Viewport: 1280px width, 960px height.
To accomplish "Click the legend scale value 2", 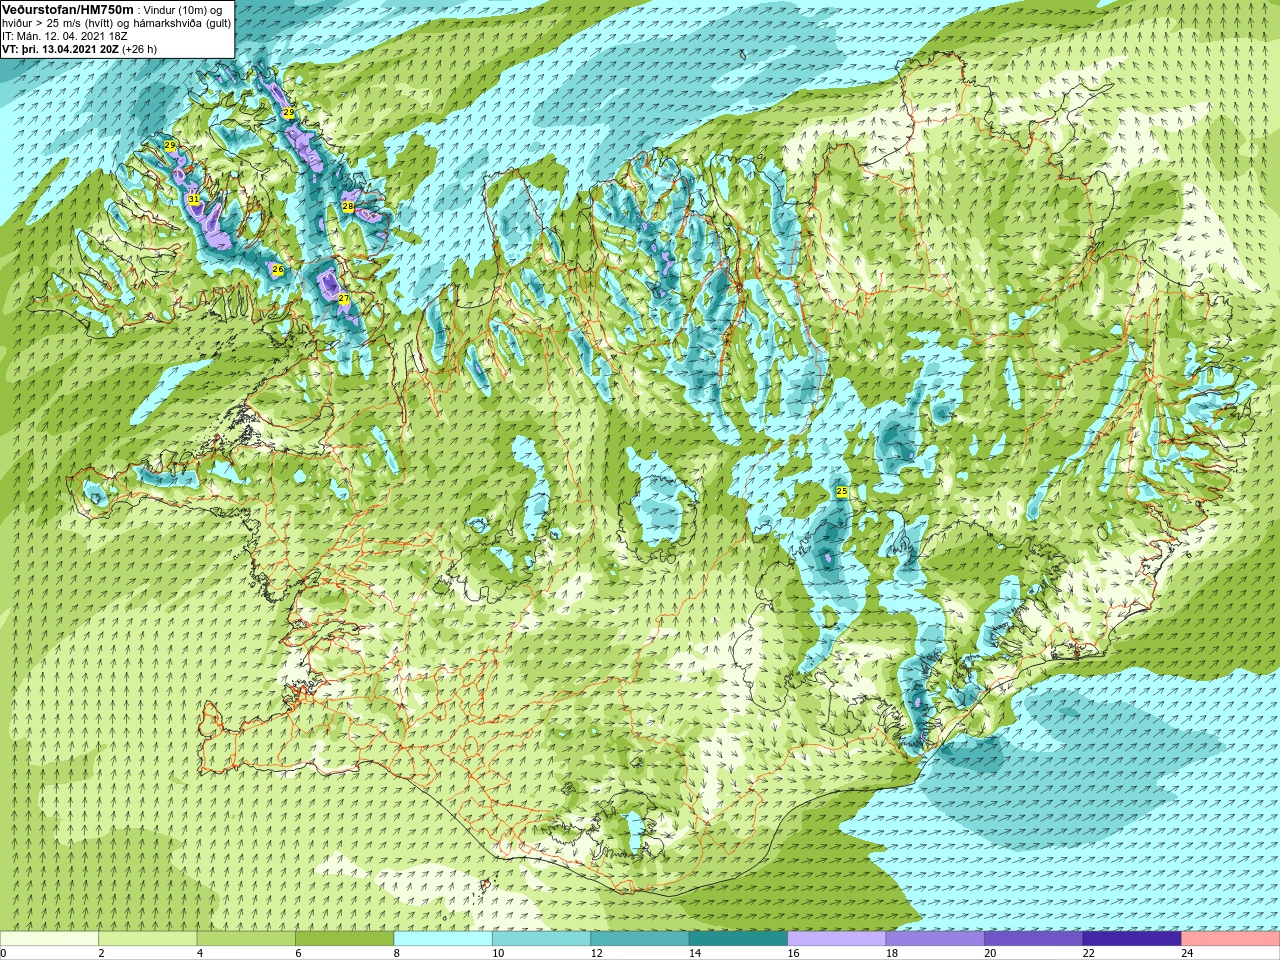I will 101,953.
